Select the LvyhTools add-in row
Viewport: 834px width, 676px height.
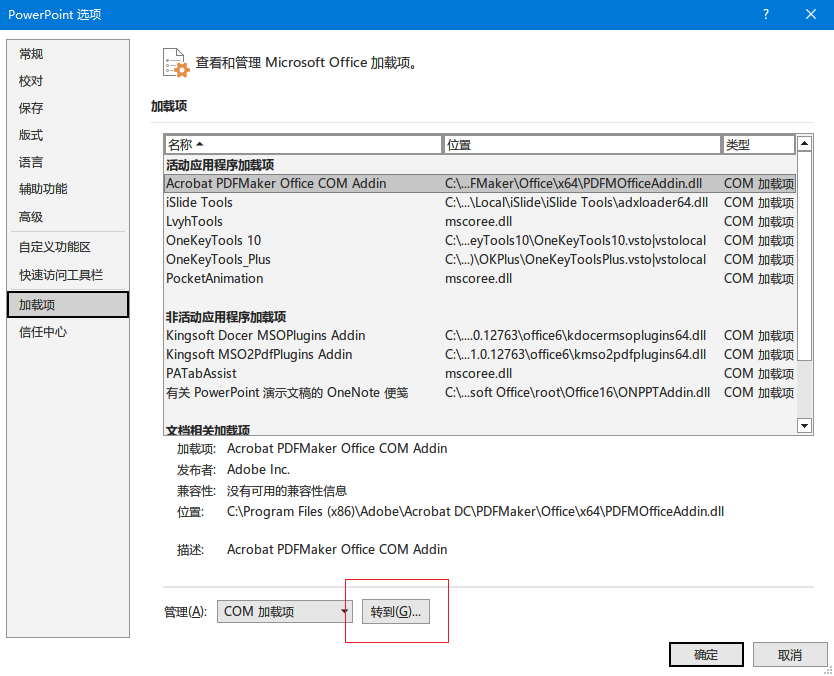pos(480,222)
